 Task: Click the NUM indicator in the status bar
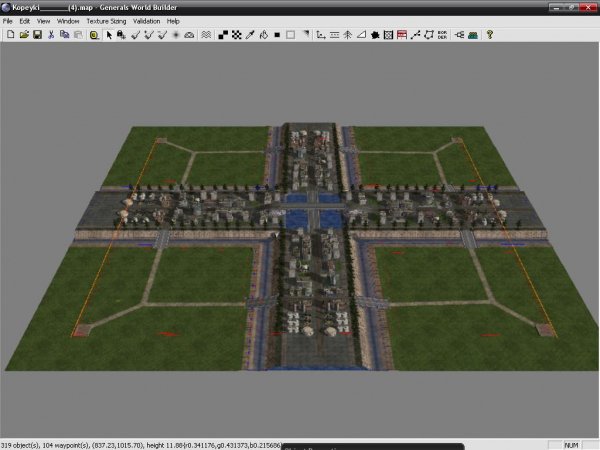(570, 444)
